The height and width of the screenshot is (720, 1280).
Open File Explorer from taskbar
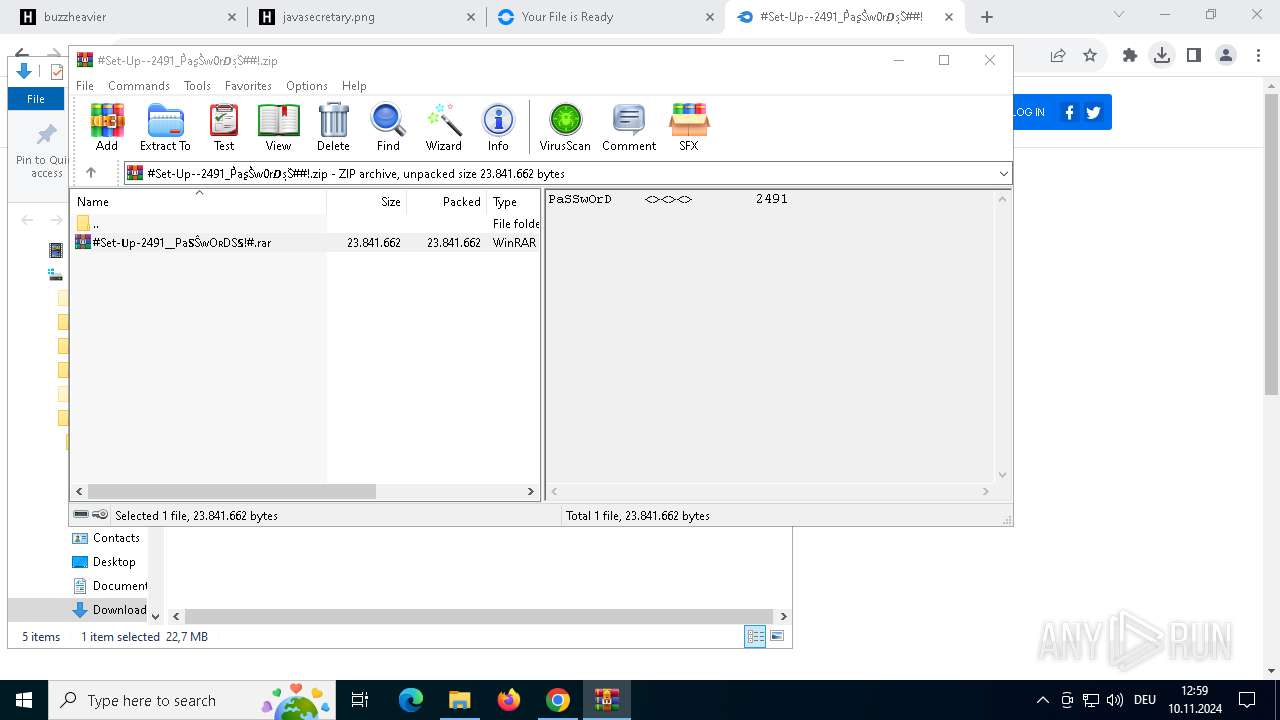(x=459, y=700)
